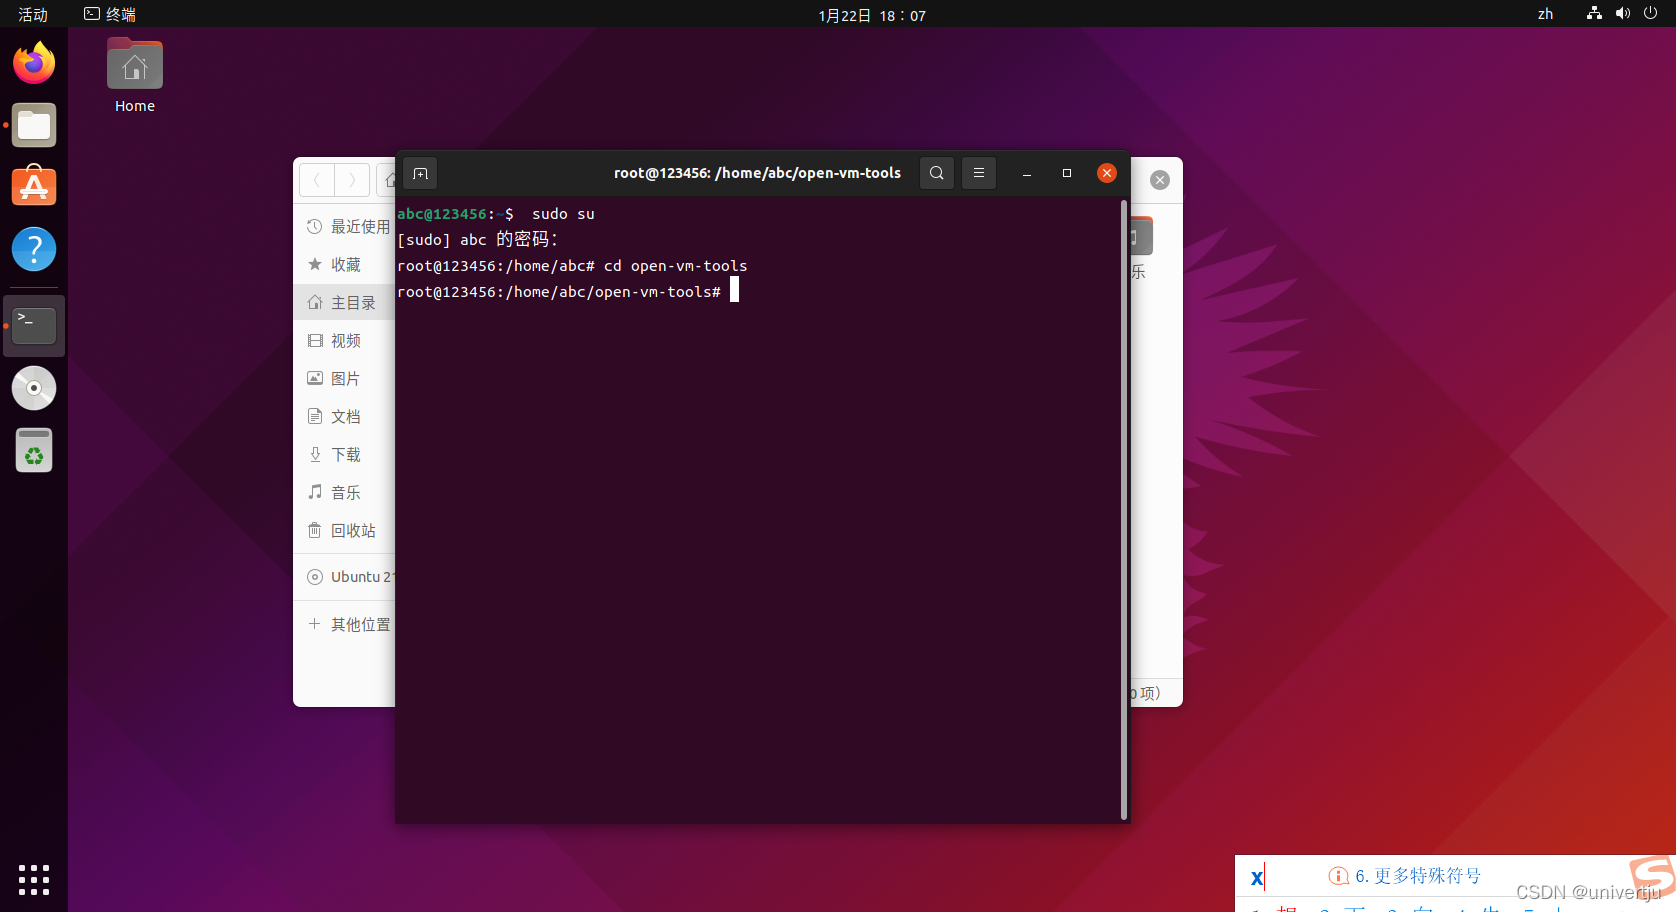Click the terminal search icon
1676x912 pixels.
pyautogui.click(x=936, y=173)
